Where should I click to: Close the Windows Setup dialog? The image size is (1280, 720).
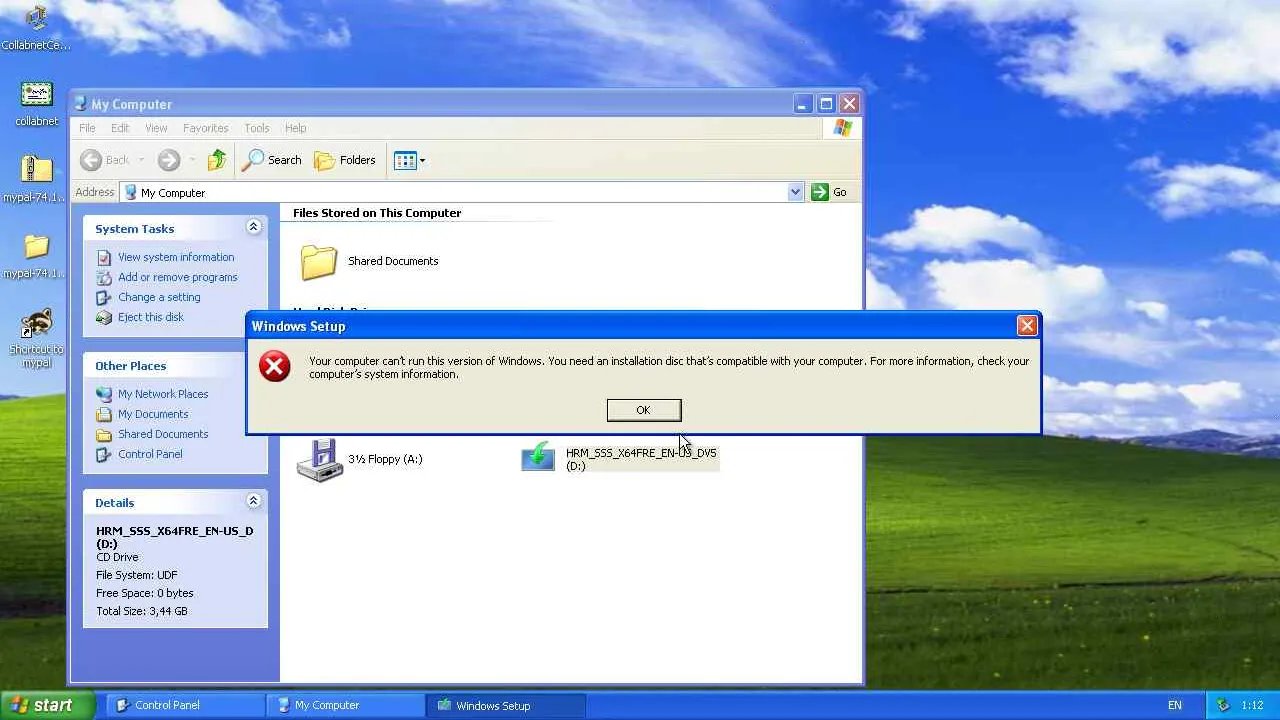pyautogui.click(x=1026, y=326)
